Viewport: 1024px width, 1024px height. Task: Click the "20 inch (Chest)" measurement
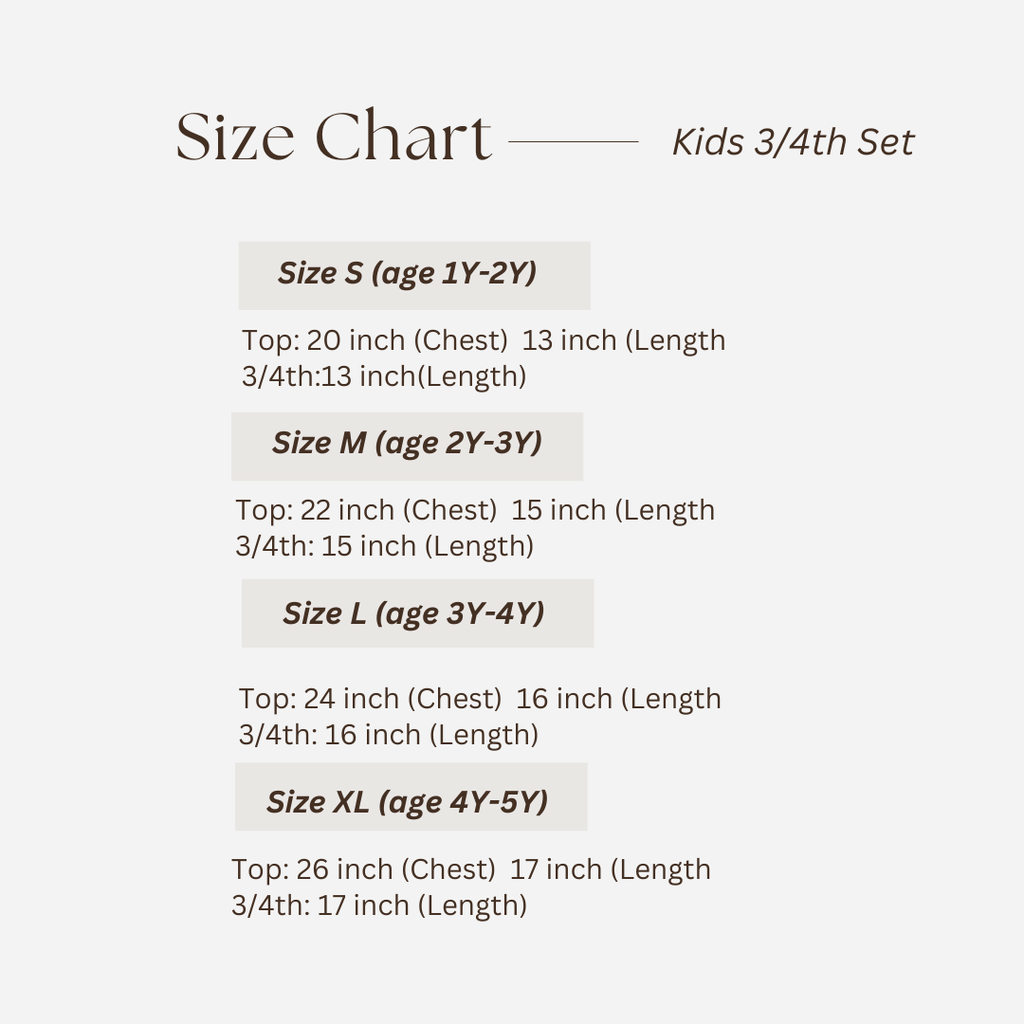(407, 340)
